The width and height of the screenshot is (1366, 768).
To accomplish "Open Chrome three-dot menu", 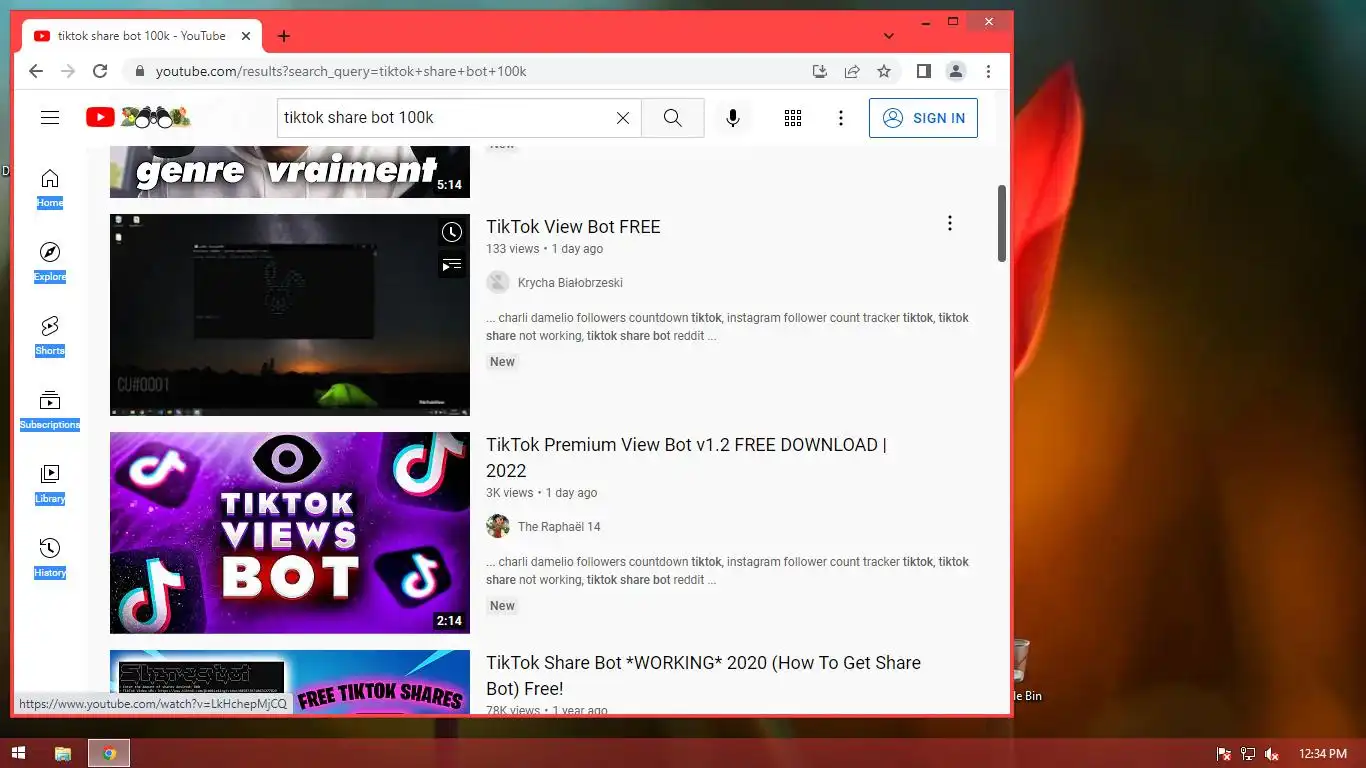I will (988, 71).
